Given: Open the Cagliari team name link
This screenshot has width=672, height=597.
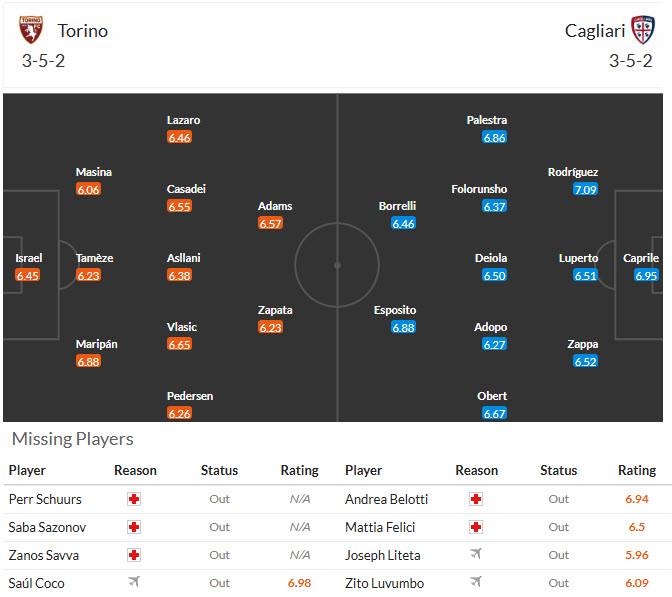Looking at the screenshot, I should tap(595, 30).
